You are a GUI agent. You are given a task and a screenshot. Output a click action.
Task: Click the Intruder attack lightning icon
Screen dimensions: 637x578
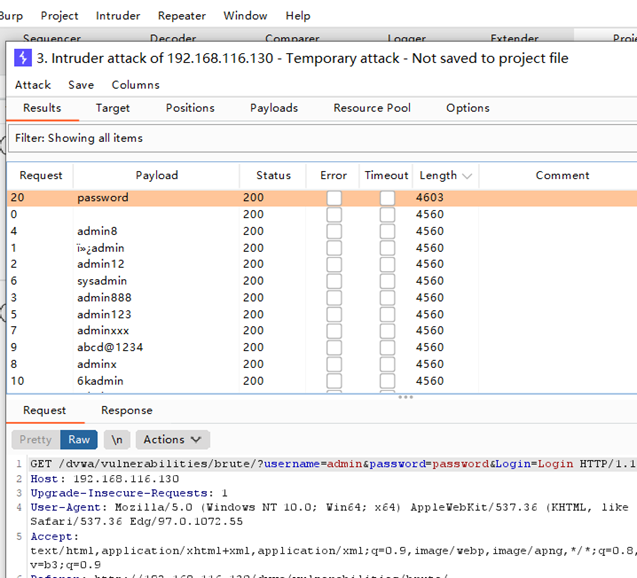pos(23,58)
